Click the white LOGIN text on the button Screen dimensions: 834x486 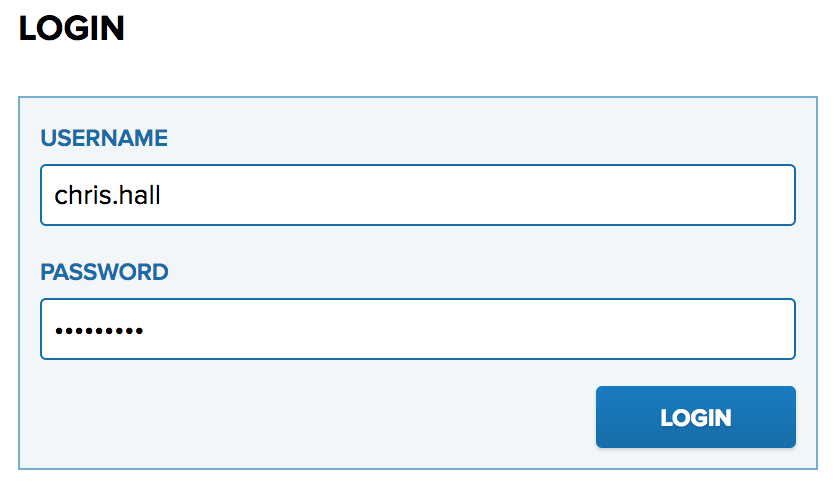pyautogui.click(x=696, y=418)
